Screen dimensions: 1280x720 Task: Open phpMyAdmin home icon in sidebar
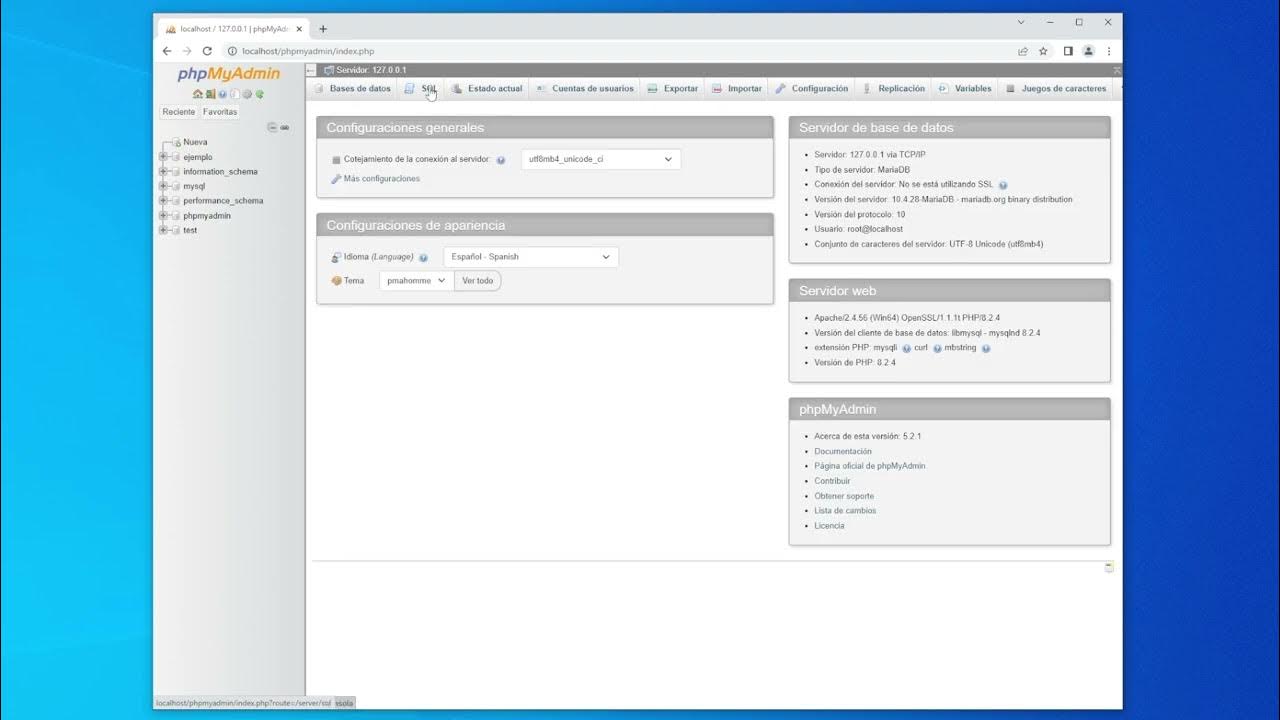coord(198,94)
